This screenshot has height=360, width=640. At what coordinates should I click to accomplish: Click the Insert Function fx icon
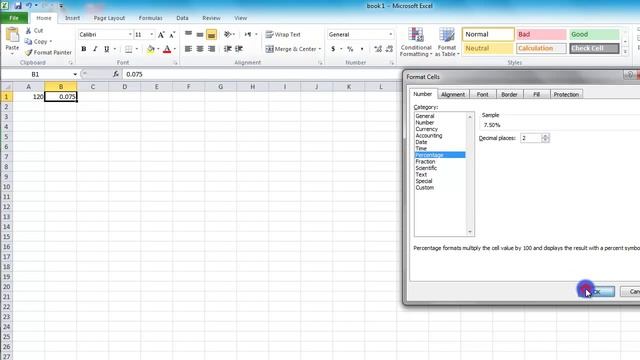(x=116, y=74)
